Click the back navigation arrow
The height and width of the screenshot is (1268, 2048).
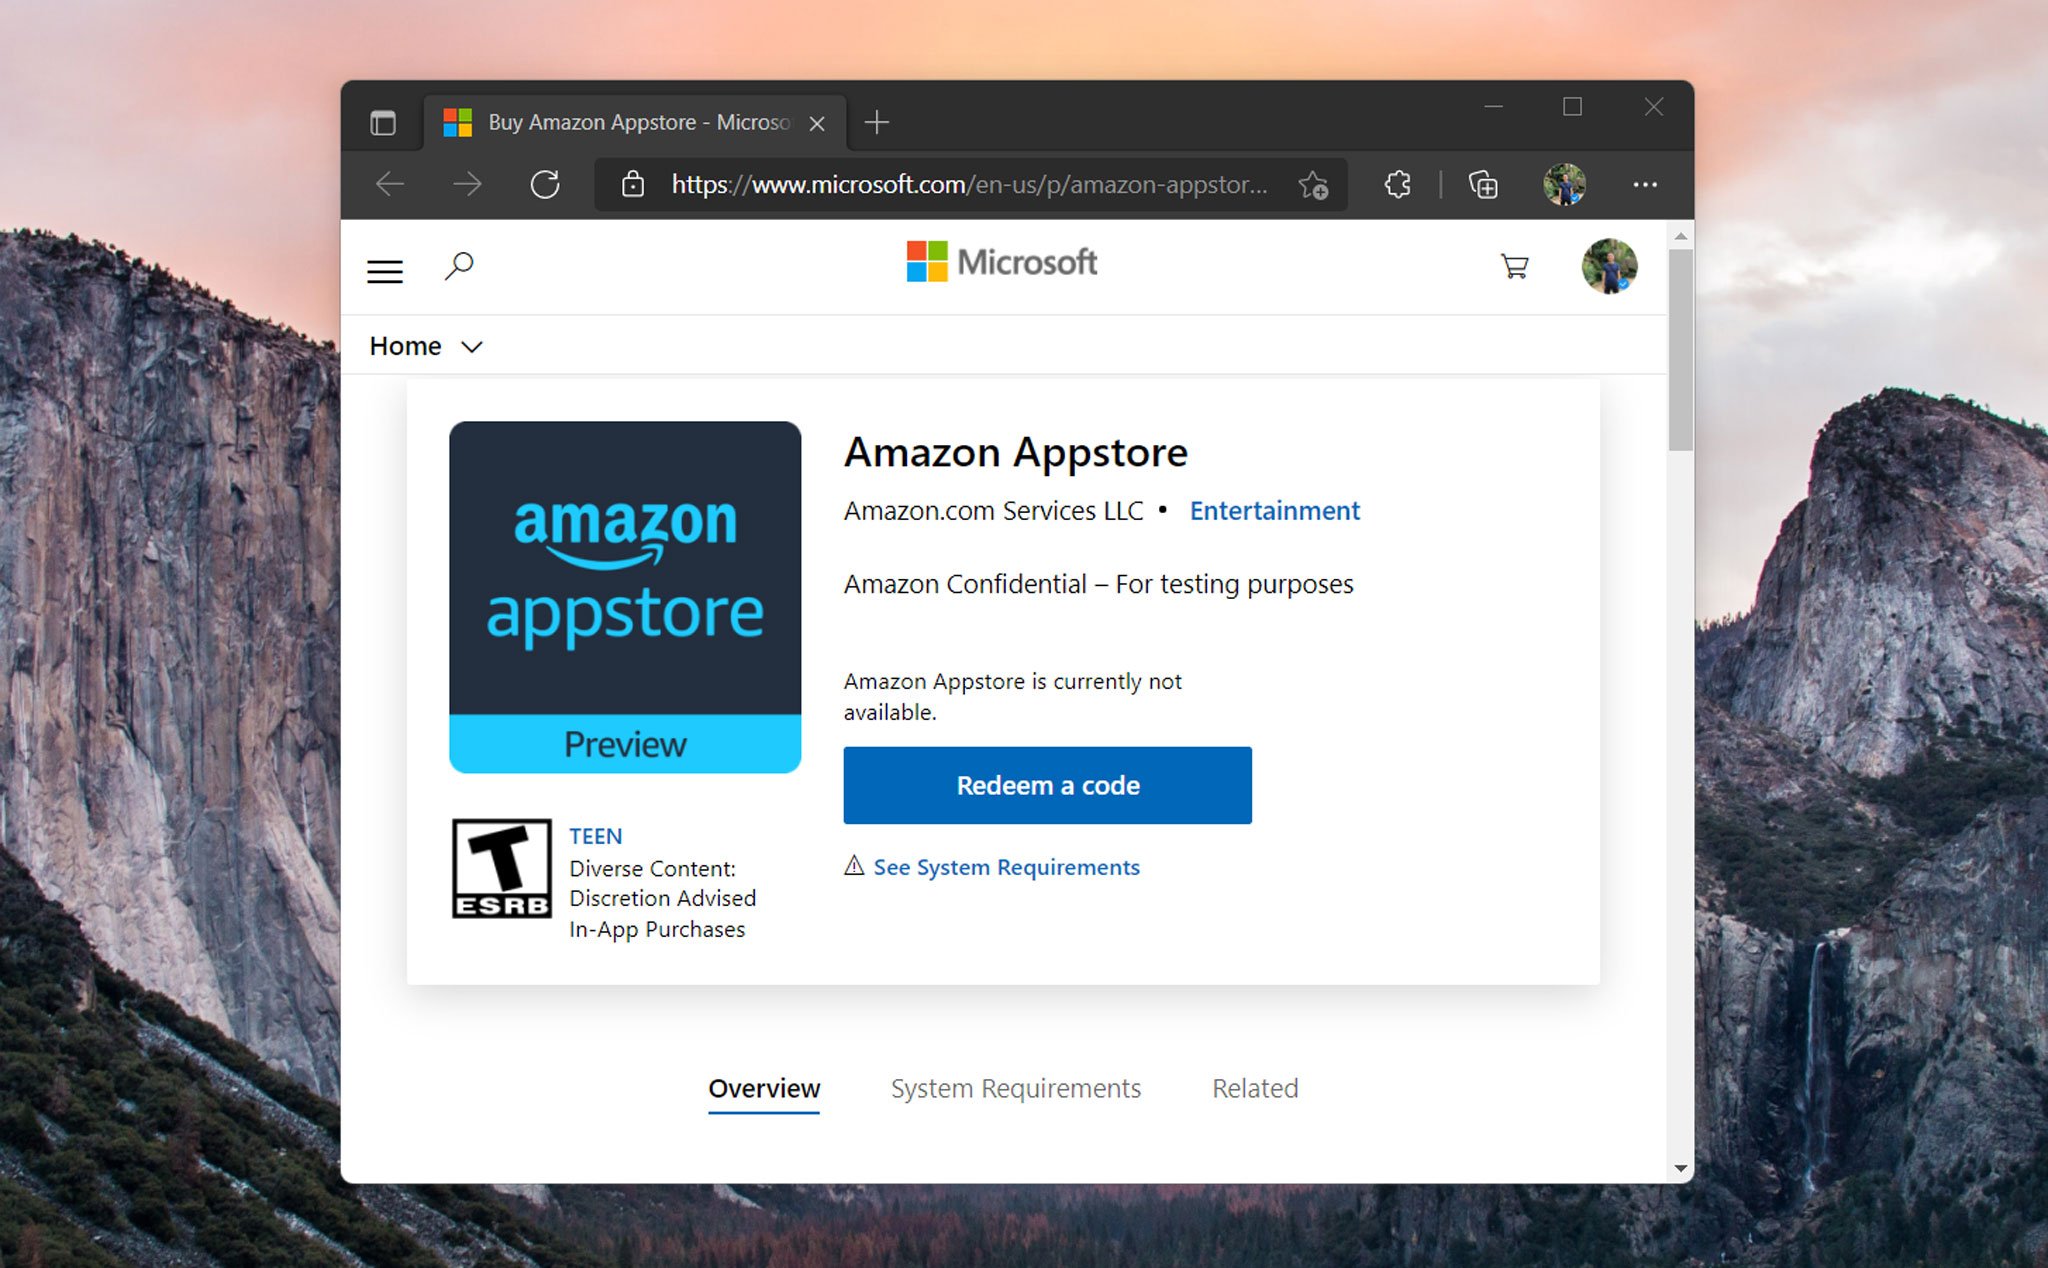click(x=390, y=184)
